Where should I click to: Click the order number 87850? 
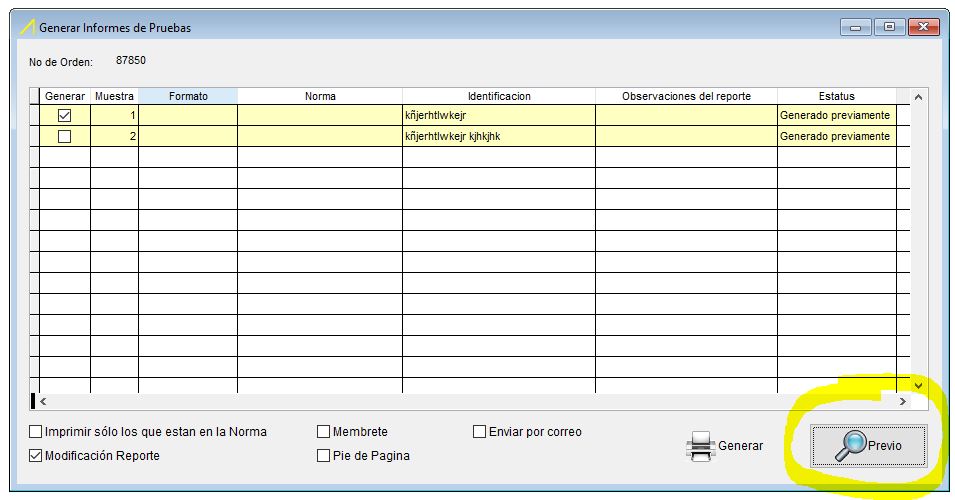pyautogui.click(x=131, y=60)
